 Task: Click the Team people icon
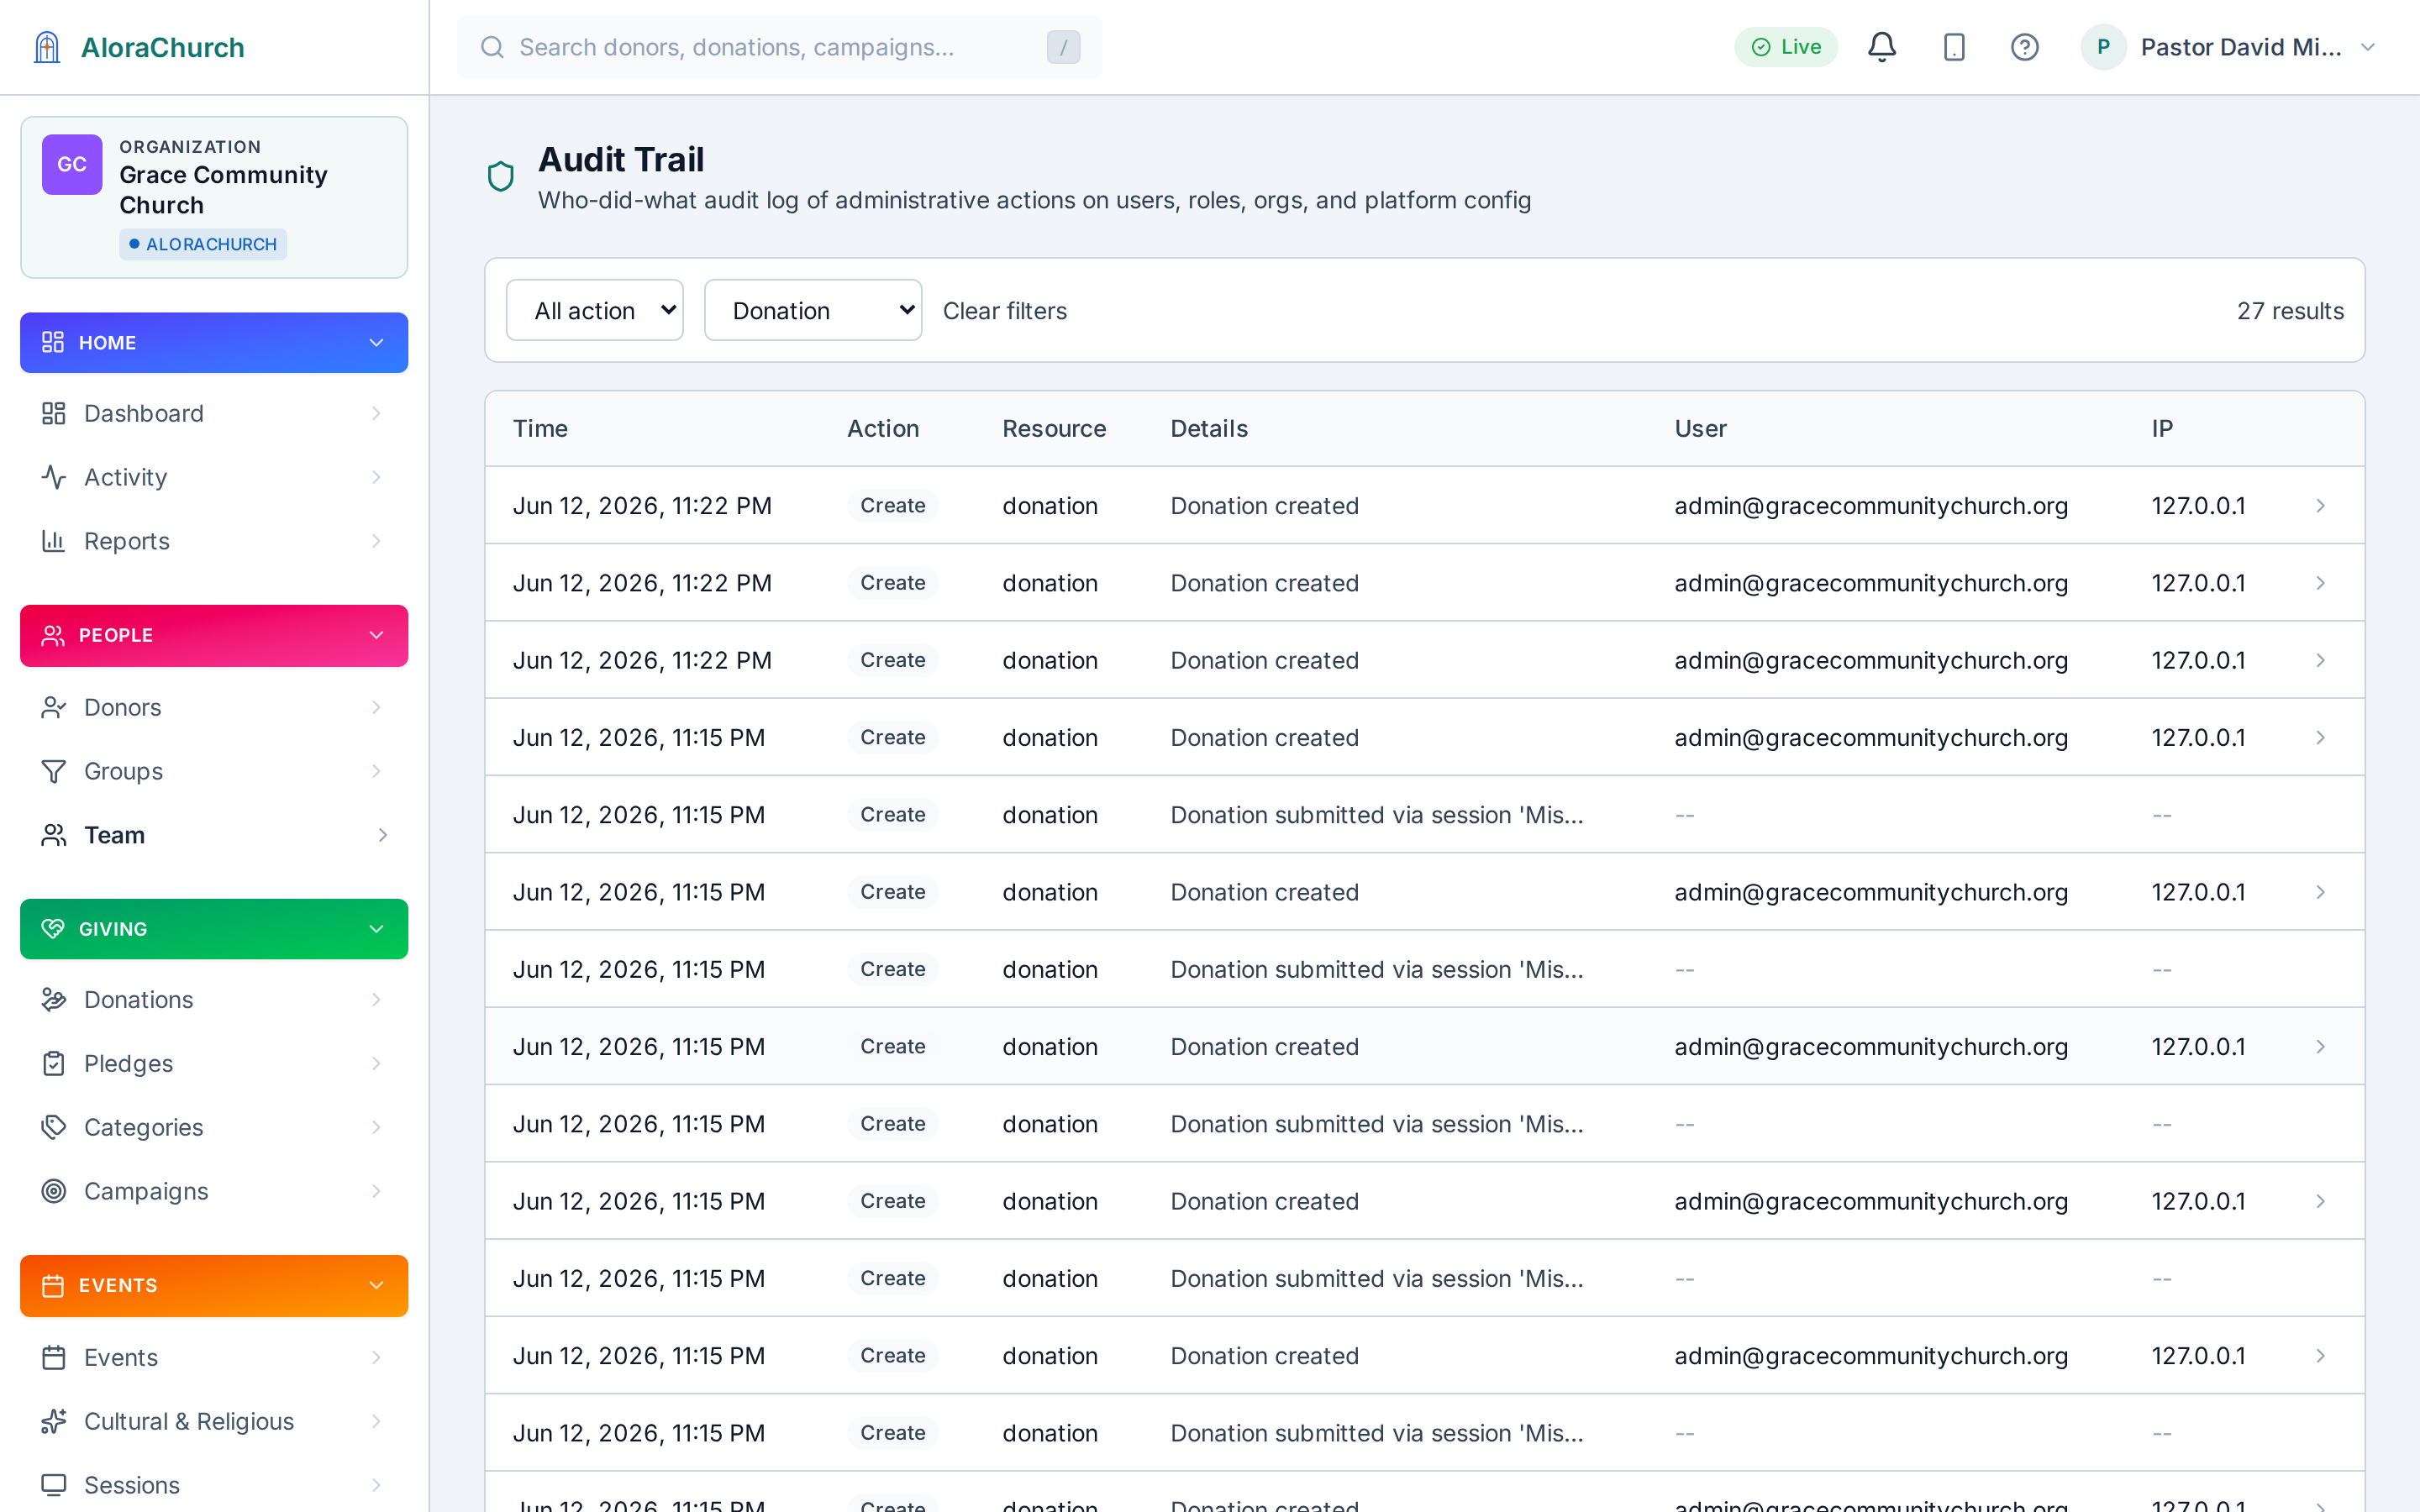[53, 835]
